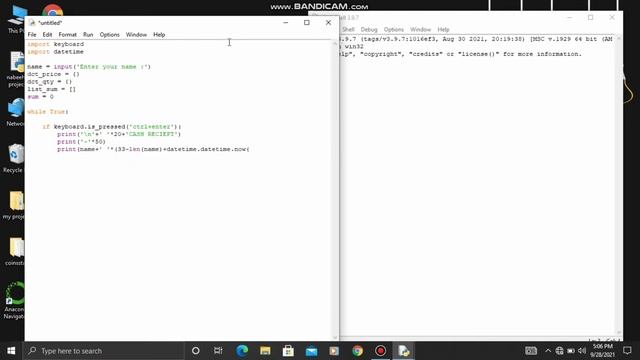The image size is (640, 360).
Task: Select the Chrome desktop shortcut icon
Action: (x=52, y=11)
